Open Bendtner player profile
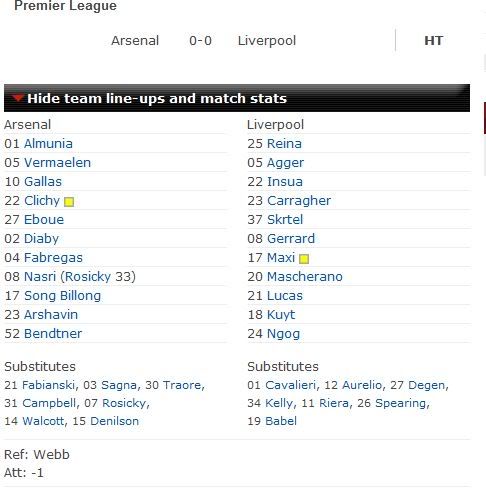 [53, 334]
